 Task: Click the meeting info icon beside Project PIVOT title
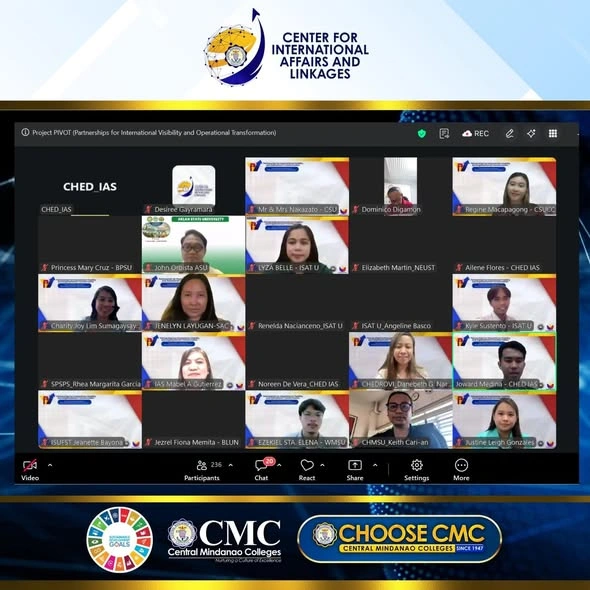click(25, 132)
